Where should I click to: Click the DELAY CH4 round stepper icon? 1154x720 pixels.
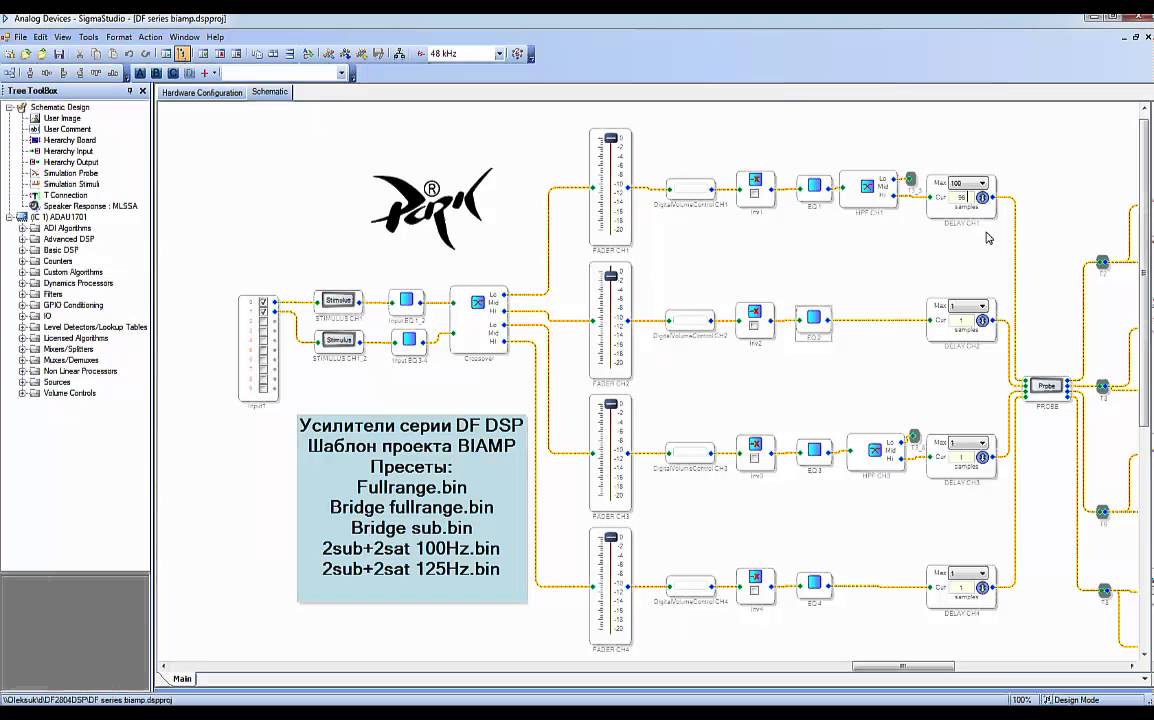pos(982,587)
